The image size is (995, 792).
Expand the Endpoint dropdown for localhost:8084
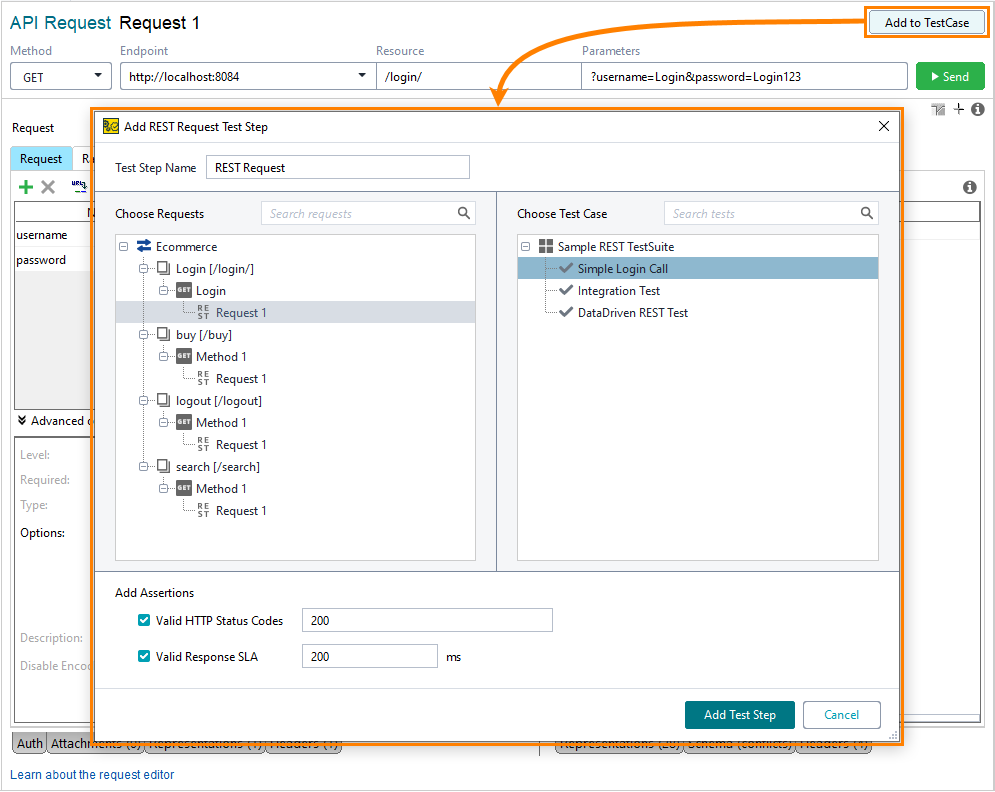363,75
